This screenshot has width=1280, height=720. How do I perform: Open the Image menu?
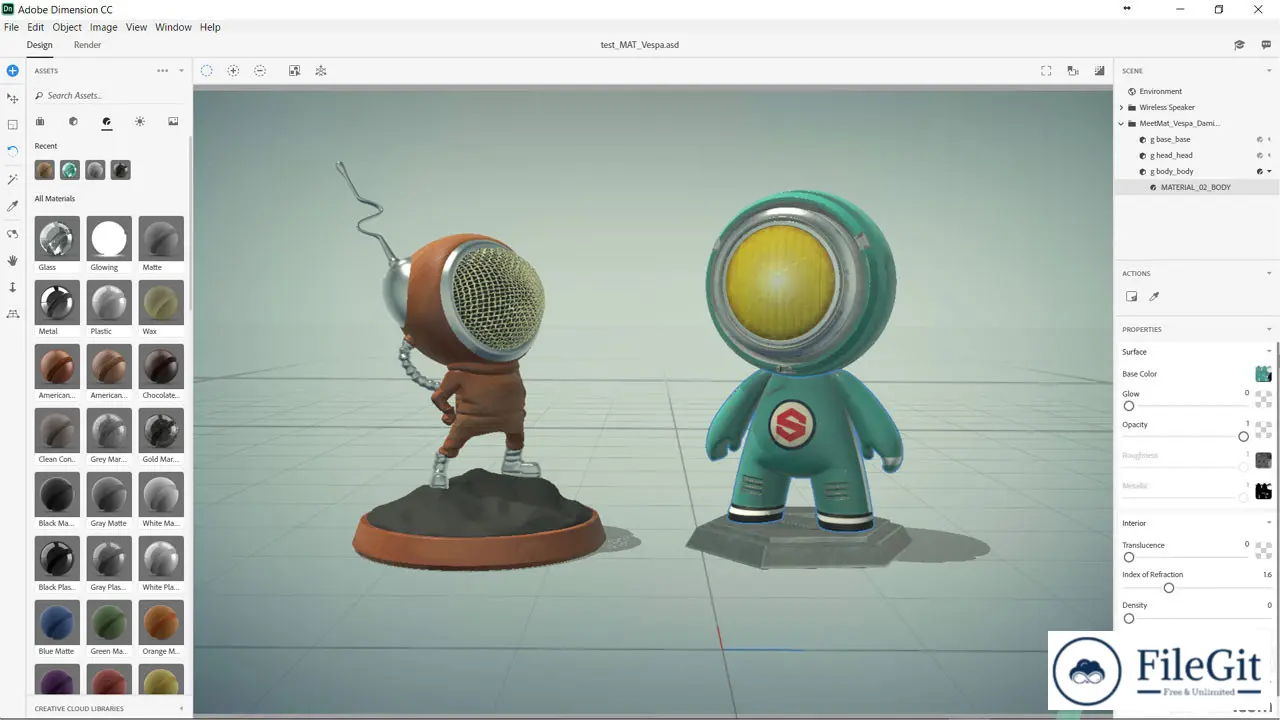pos(104,27)
